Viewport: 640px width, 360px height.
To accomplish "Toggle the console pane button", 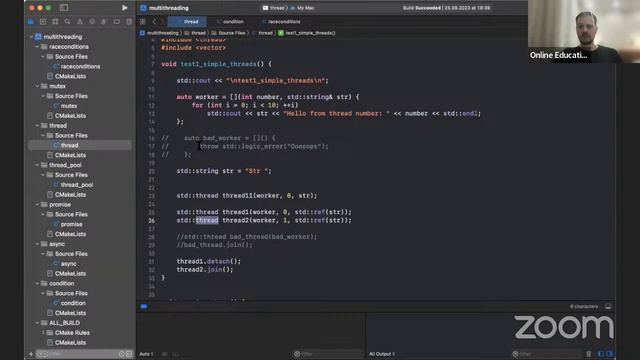I will point(609,354).
